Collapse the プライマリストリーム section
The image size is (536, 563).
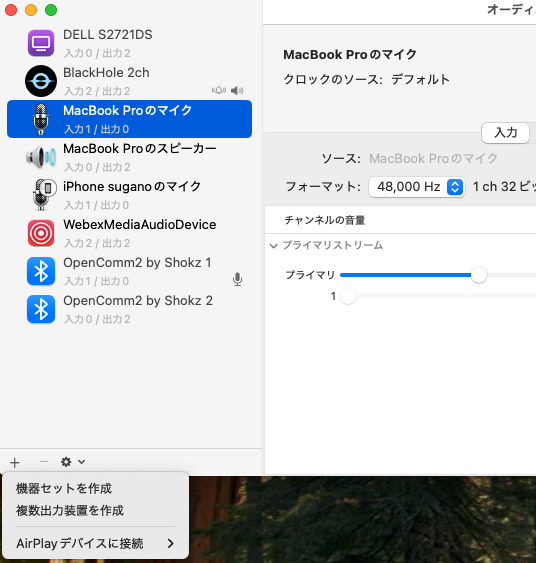click(x=274, y=246)
